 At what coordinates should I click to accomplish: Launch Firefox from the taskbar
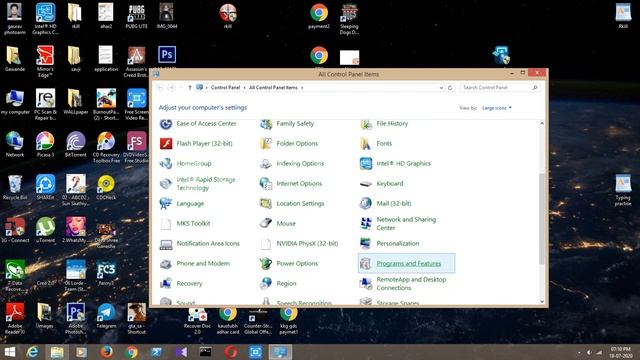[107, 352]
